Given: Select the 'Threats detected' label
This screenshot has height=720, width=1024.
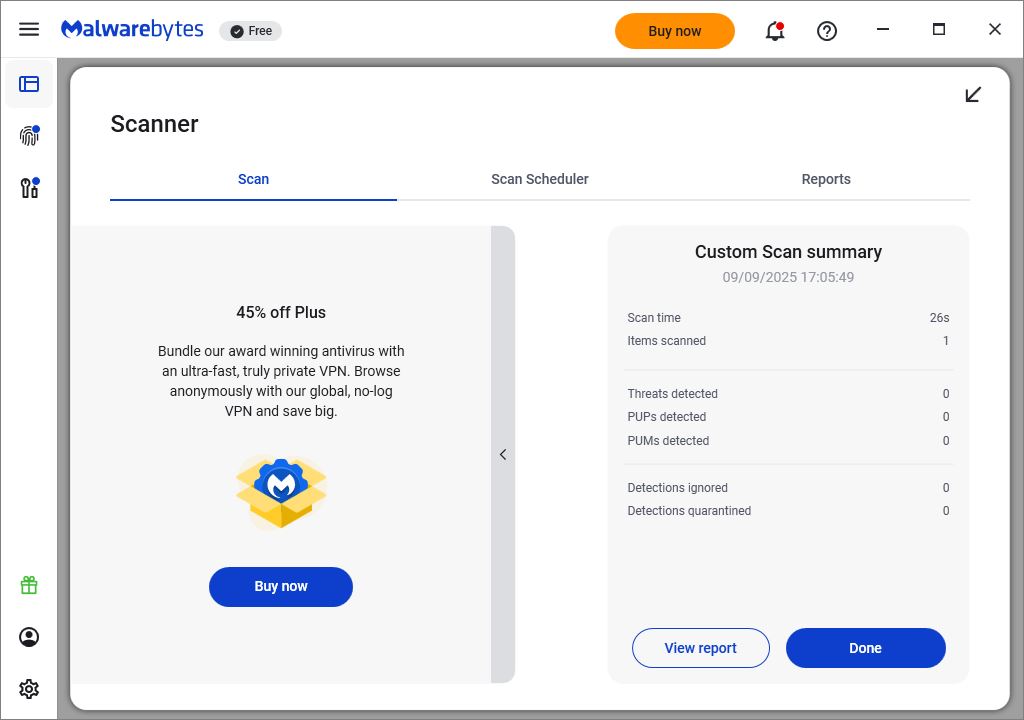Looking at the screenshot, I should point(673,393).
